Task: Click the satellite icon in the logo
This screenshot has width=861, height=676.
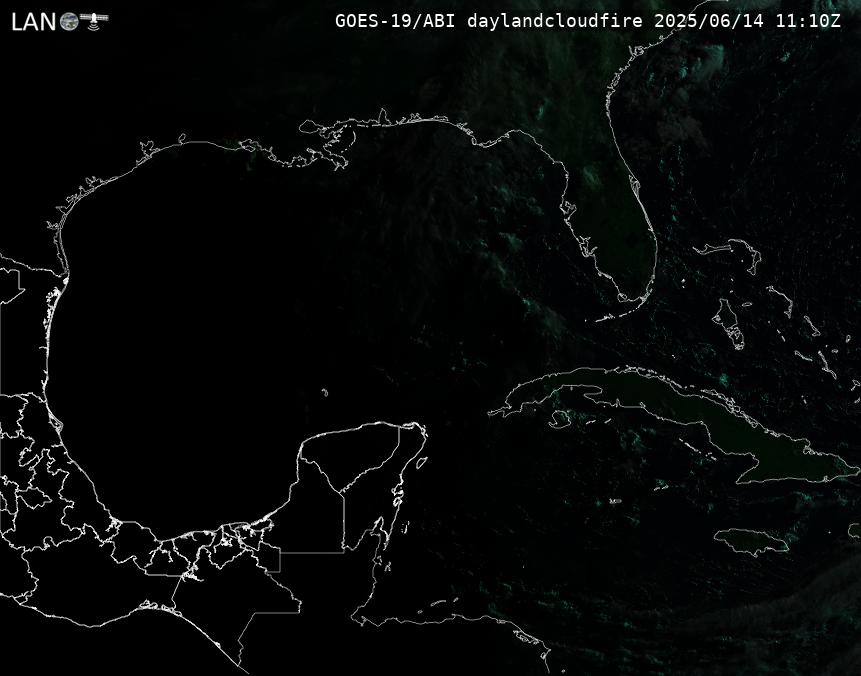Action: point(94,20)
